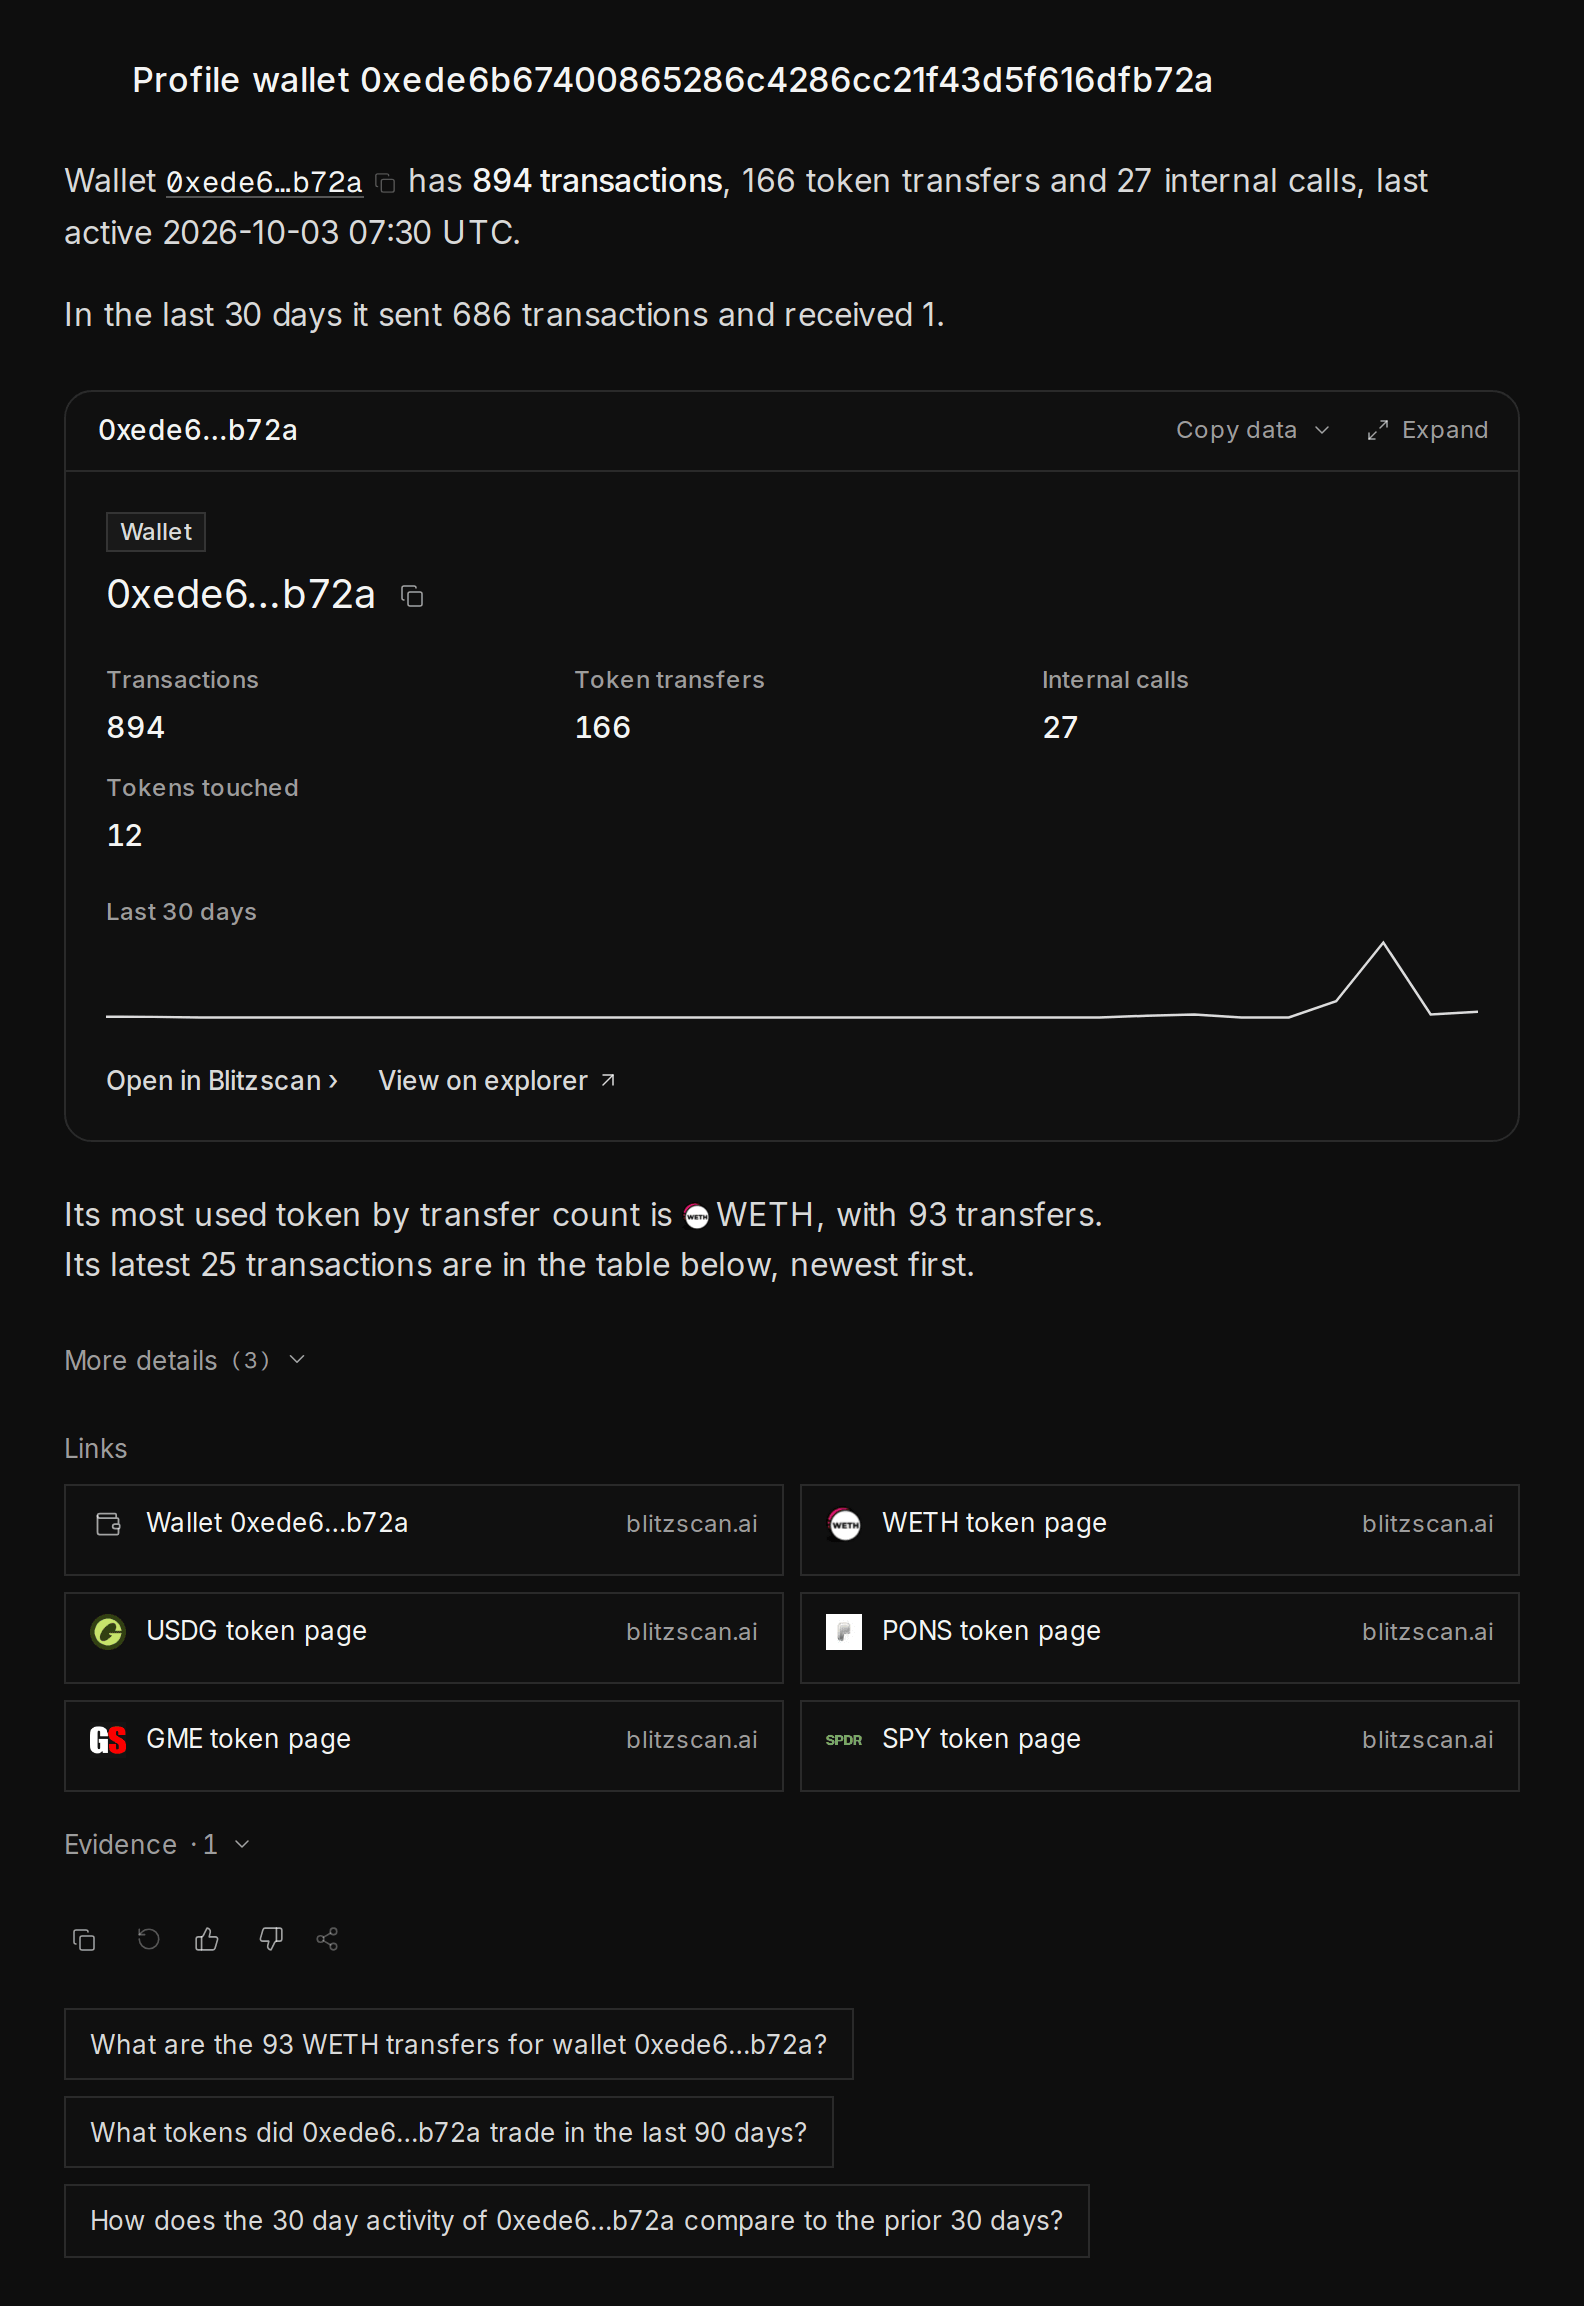This screenshot has width=1584, height=2306.
Task: Click the Internal calls value 27
Action: 1060,727
